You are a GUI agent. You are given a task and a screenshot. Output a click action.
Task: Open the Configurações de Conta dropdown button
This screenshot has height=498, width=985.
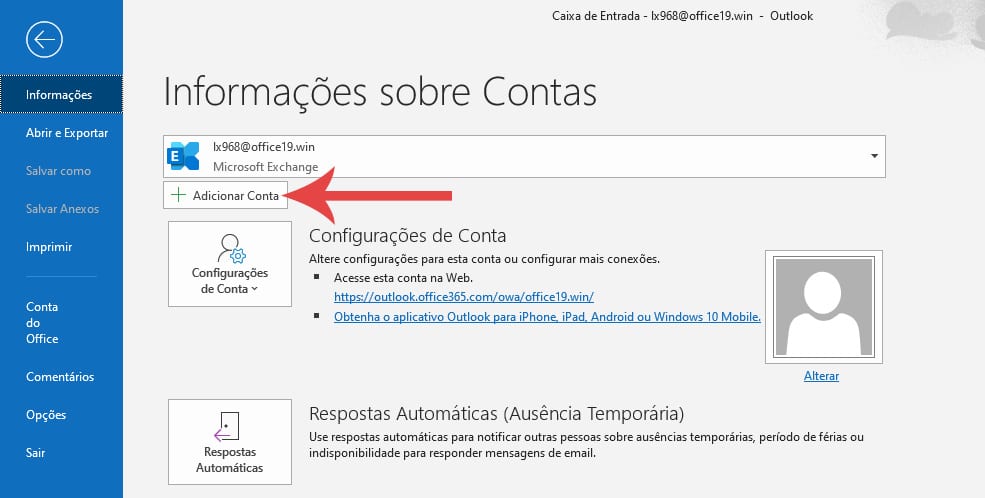pyautogui.click(x=230, y=265)
